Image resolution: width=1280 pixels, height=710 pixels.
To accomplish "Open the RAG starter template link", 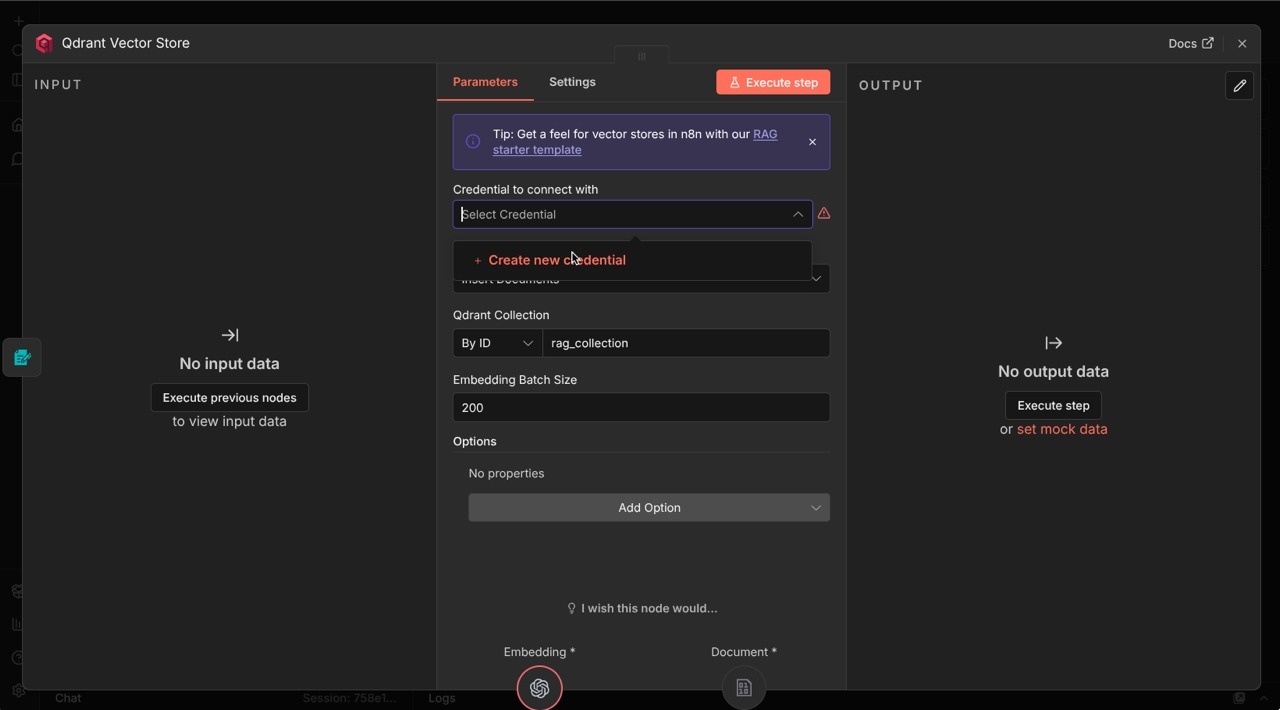I will (x=635, y=142).
